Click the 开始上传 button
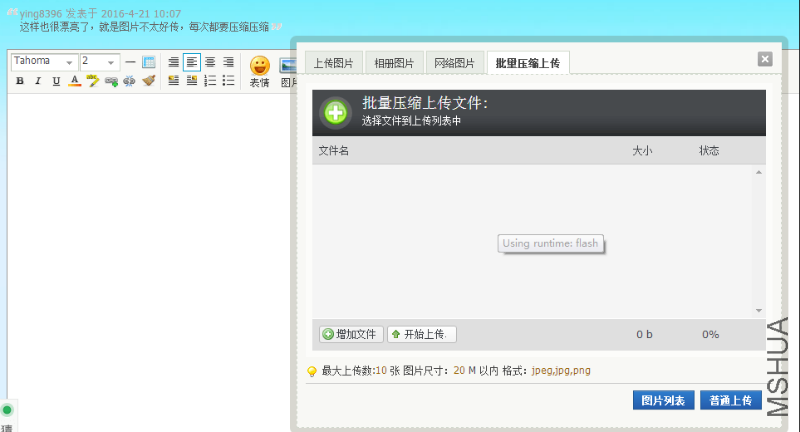This screenshot has height=432, width=800. click(x=421, y=335)
